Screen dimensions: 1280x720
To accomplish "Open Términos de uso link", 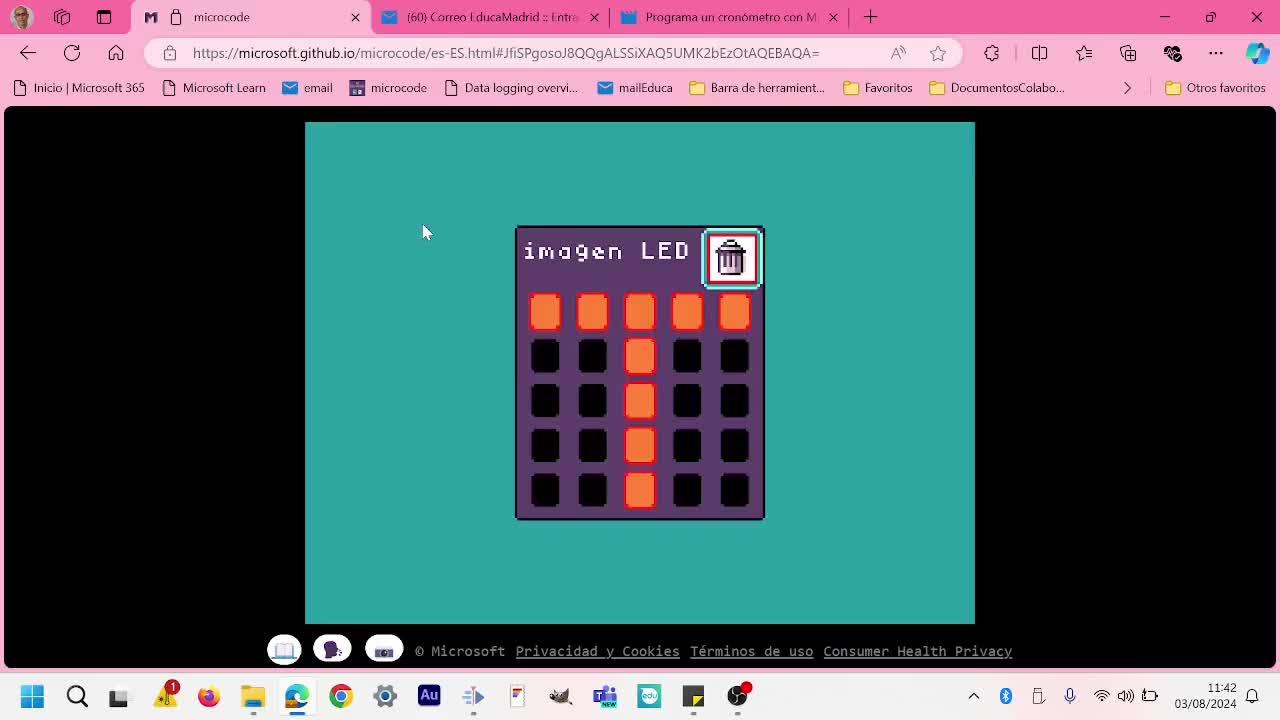I will 751,651.
